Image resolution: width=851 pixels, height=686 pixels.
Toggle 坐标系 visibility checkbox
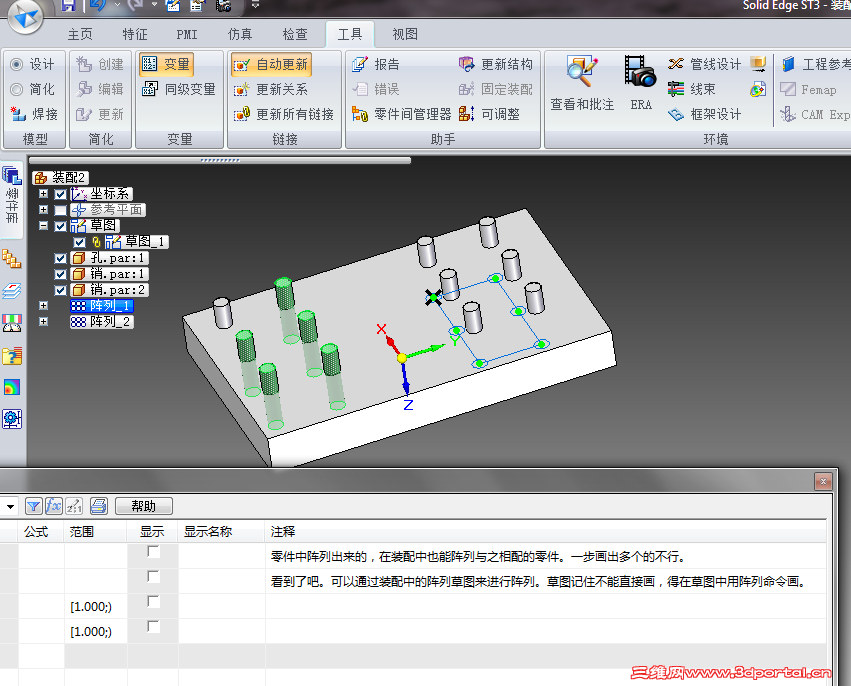pos(60,194)
